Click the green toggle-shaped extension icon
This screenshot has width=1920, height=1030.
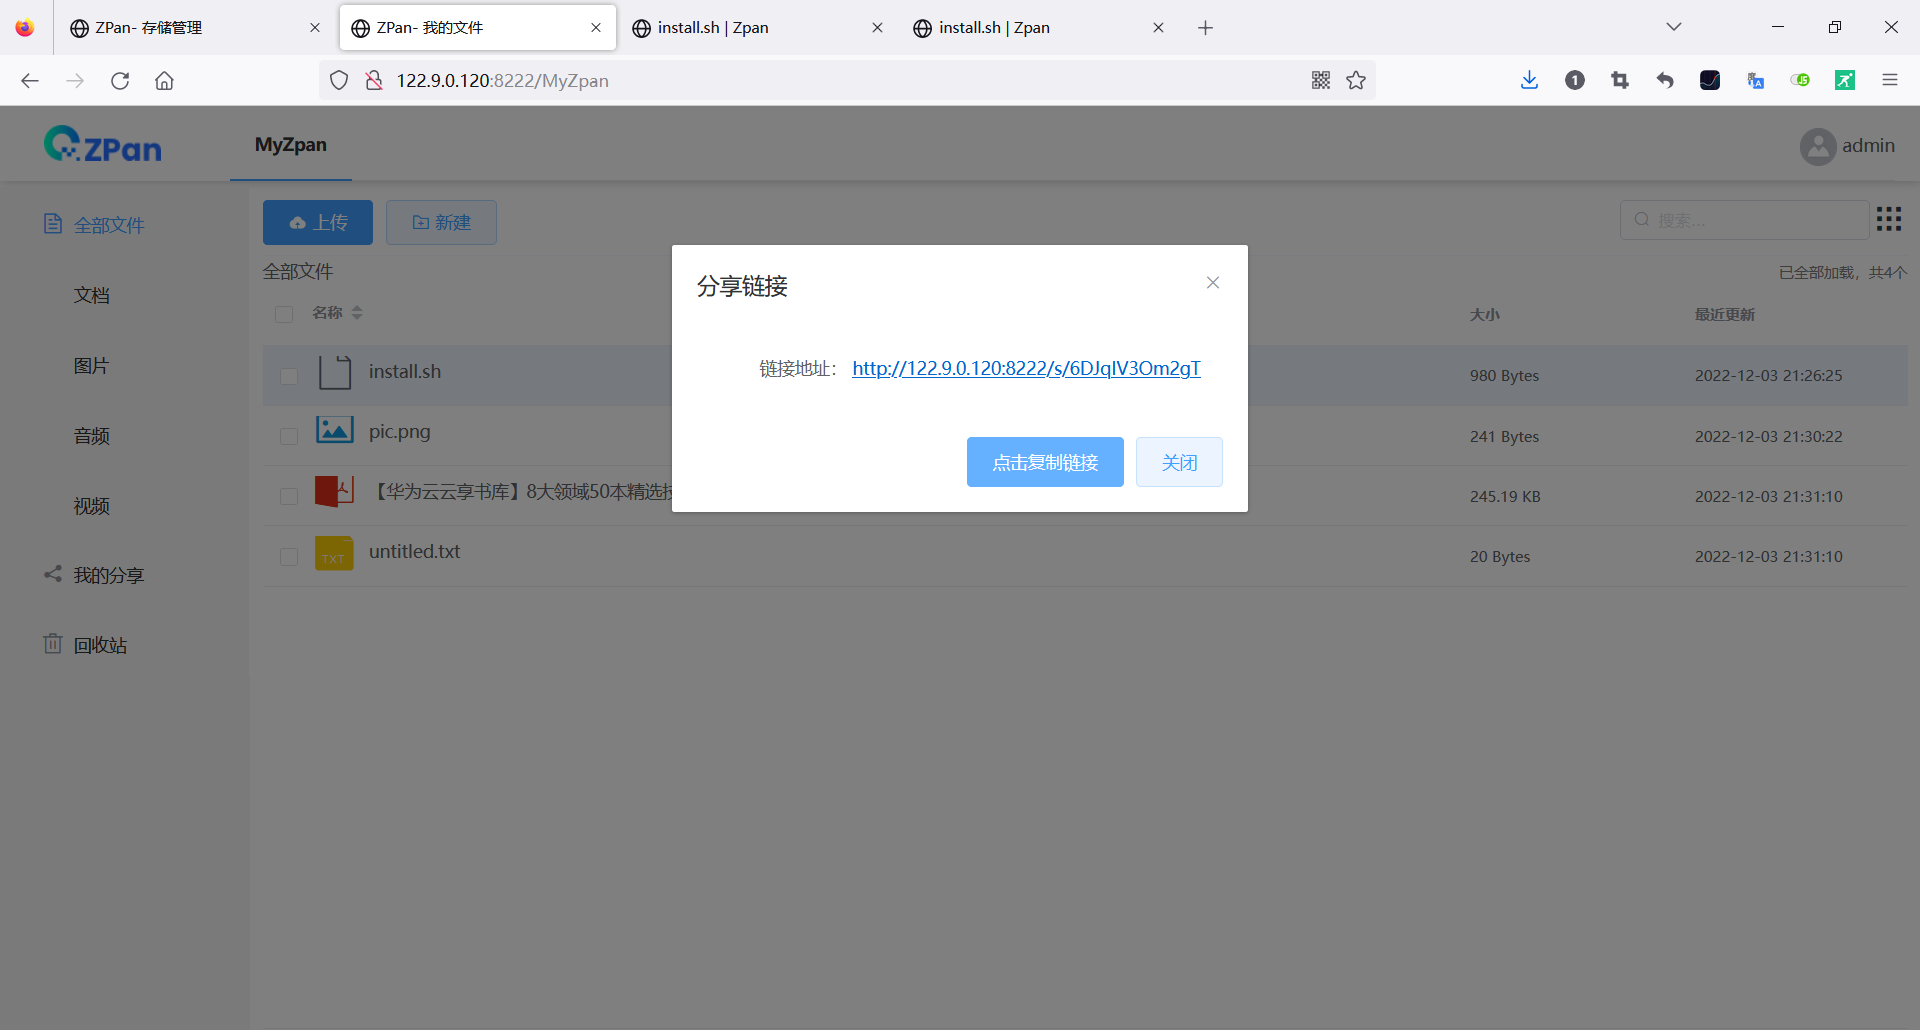1800,80
